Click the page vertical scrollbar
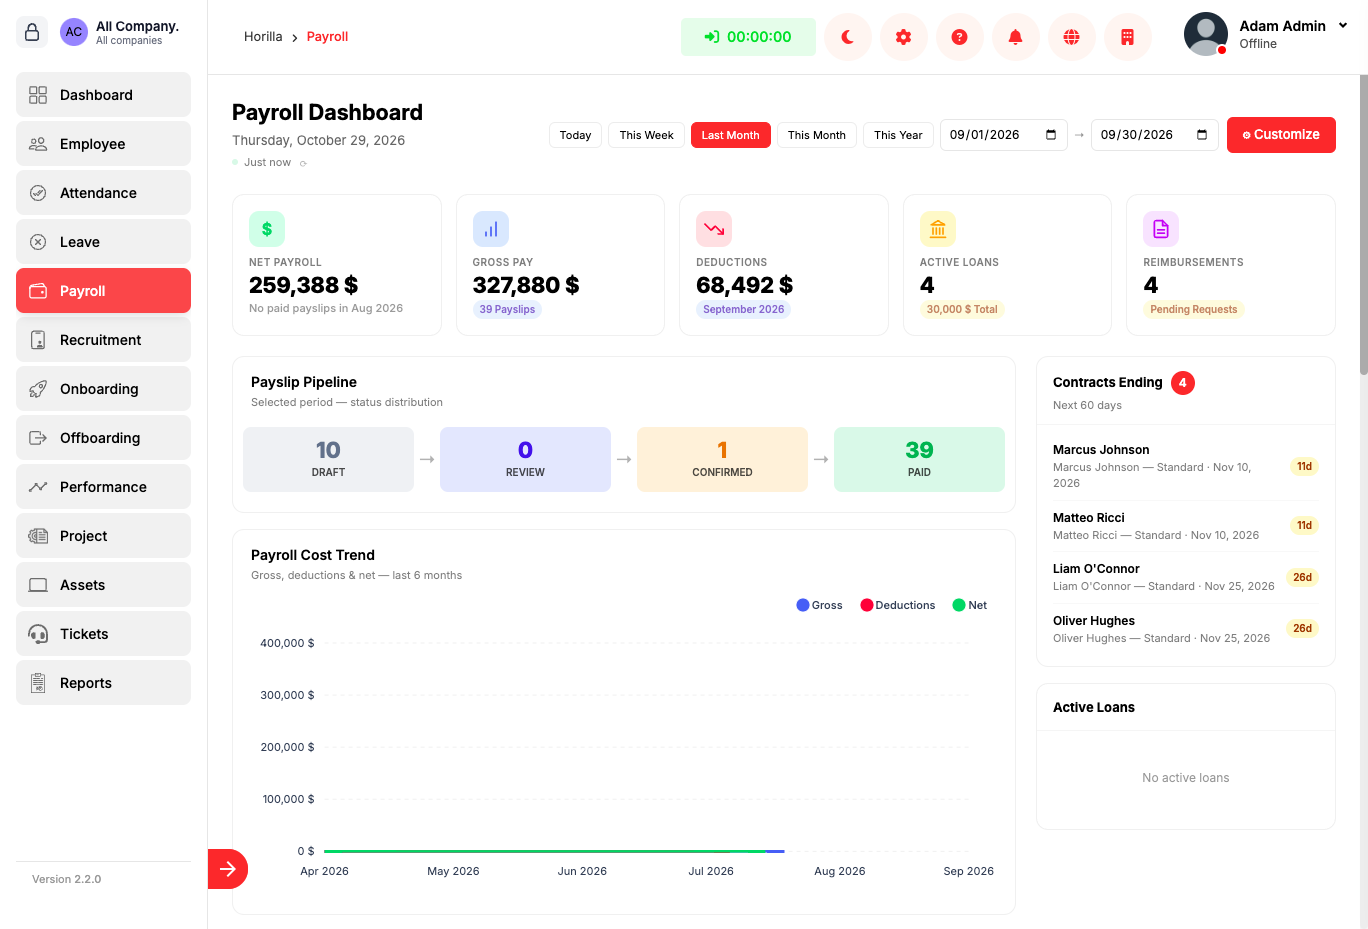The height and width of the screenshot is (929, 1368). (x=1364, y=225)
